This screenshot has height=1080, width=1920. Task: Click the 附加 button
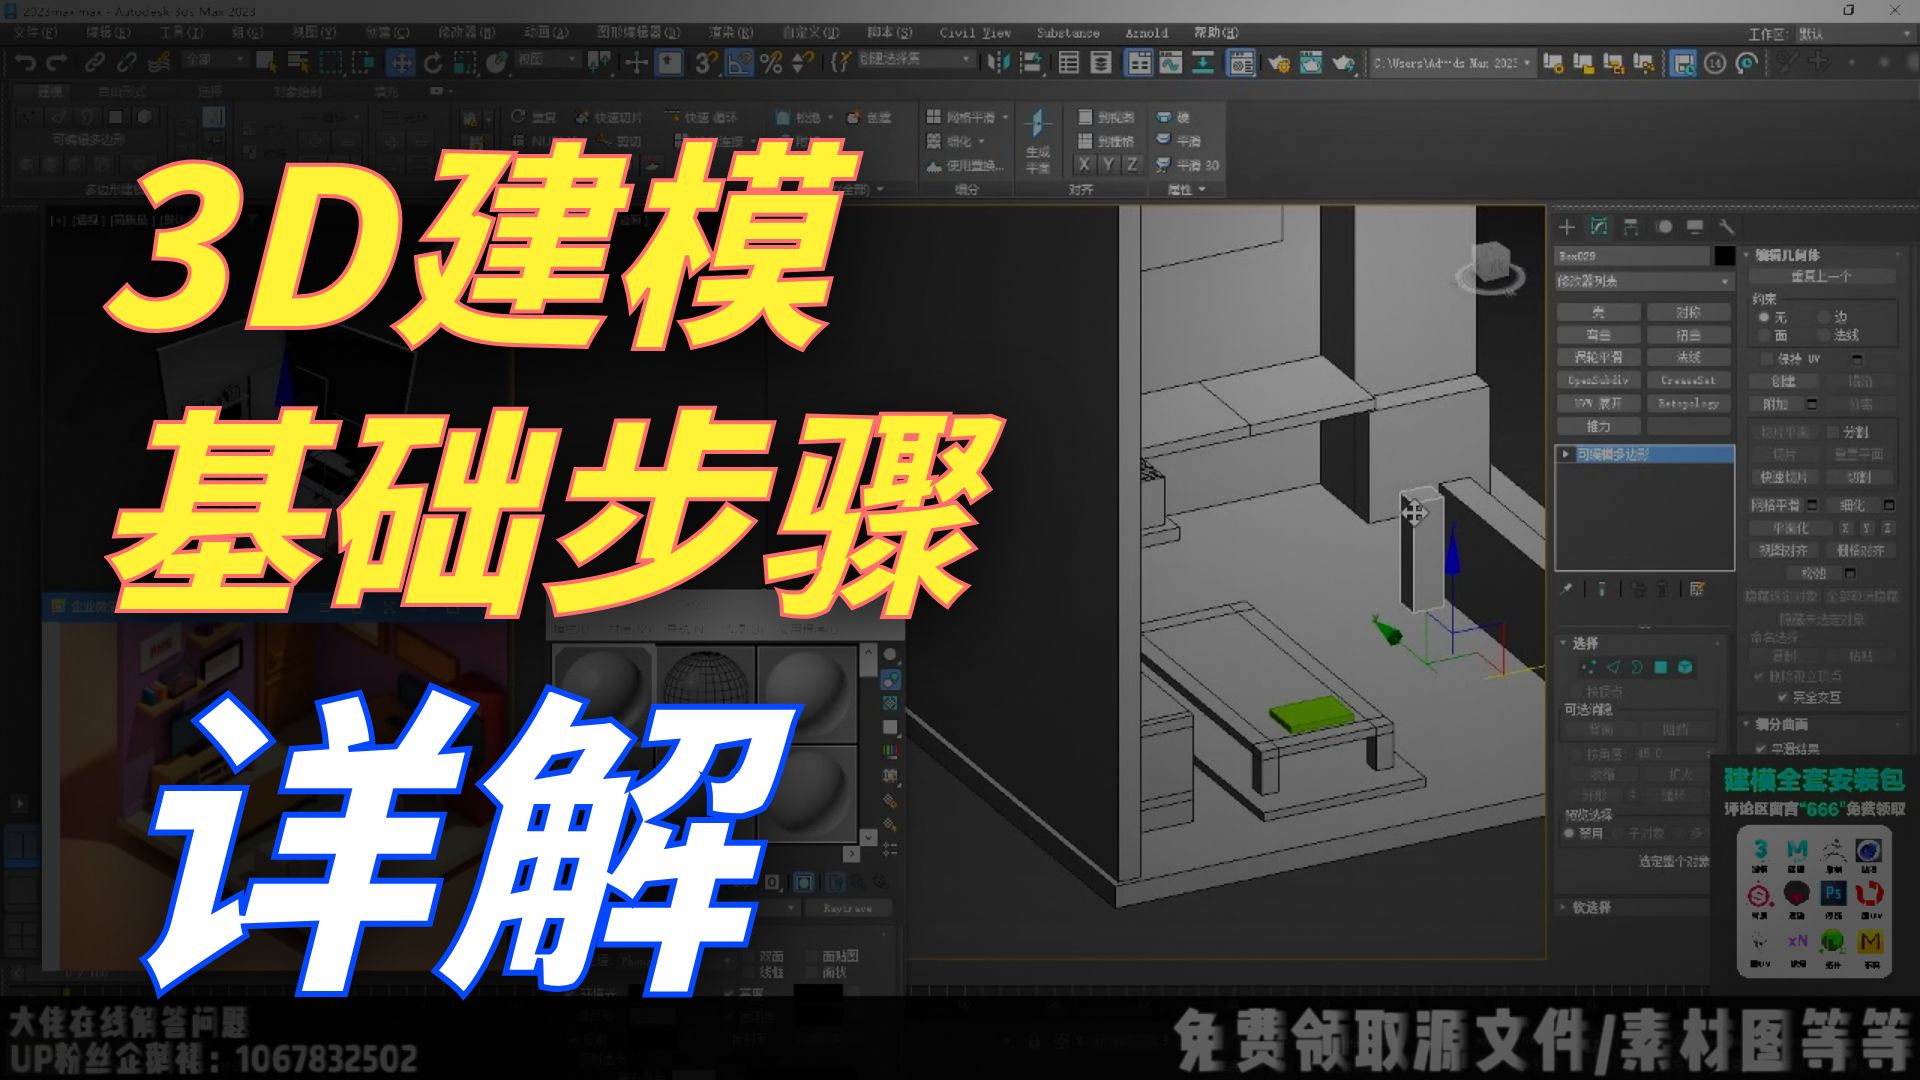(1776, 404)
